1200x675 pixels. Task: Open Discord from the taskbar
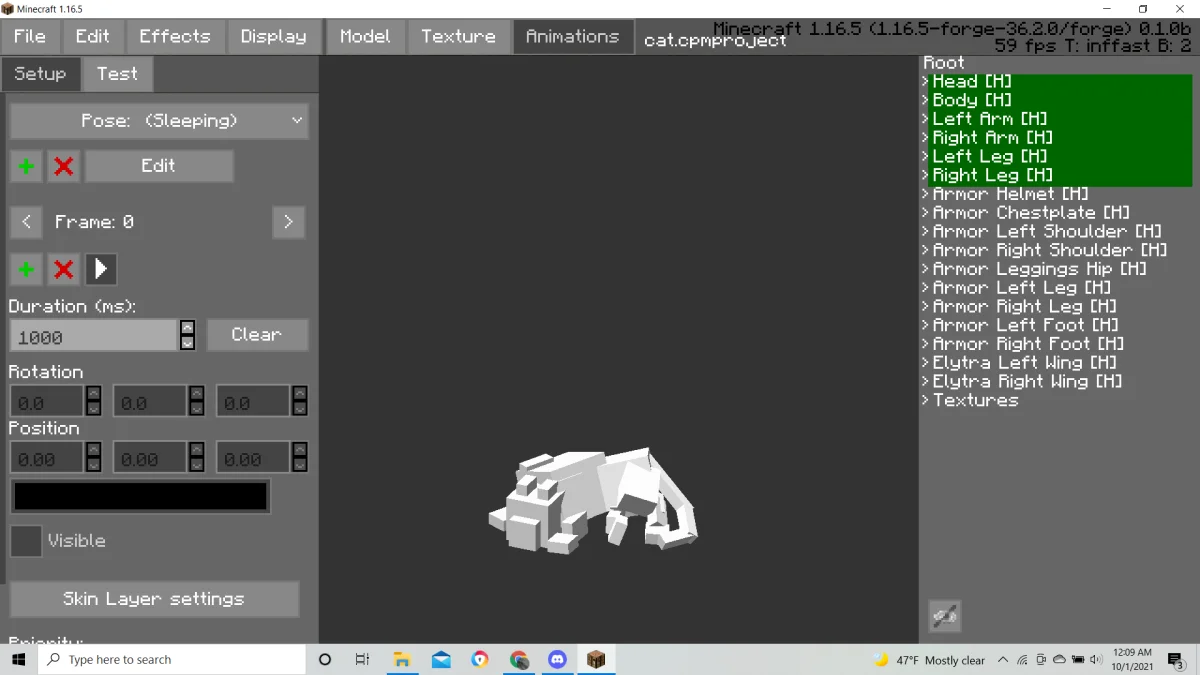click(557, 660)
